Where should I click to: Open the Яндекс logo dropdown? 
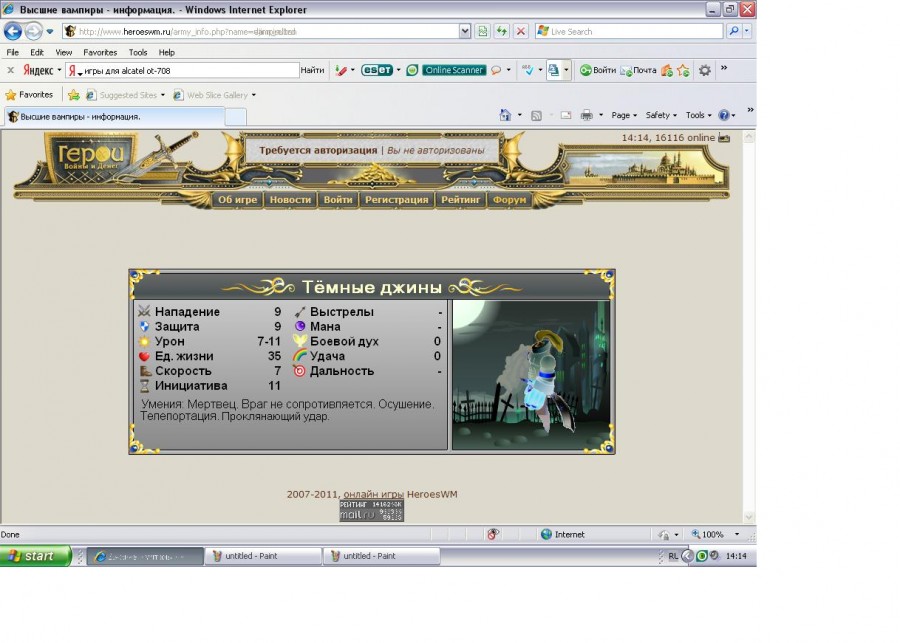(x=42, y=70)
